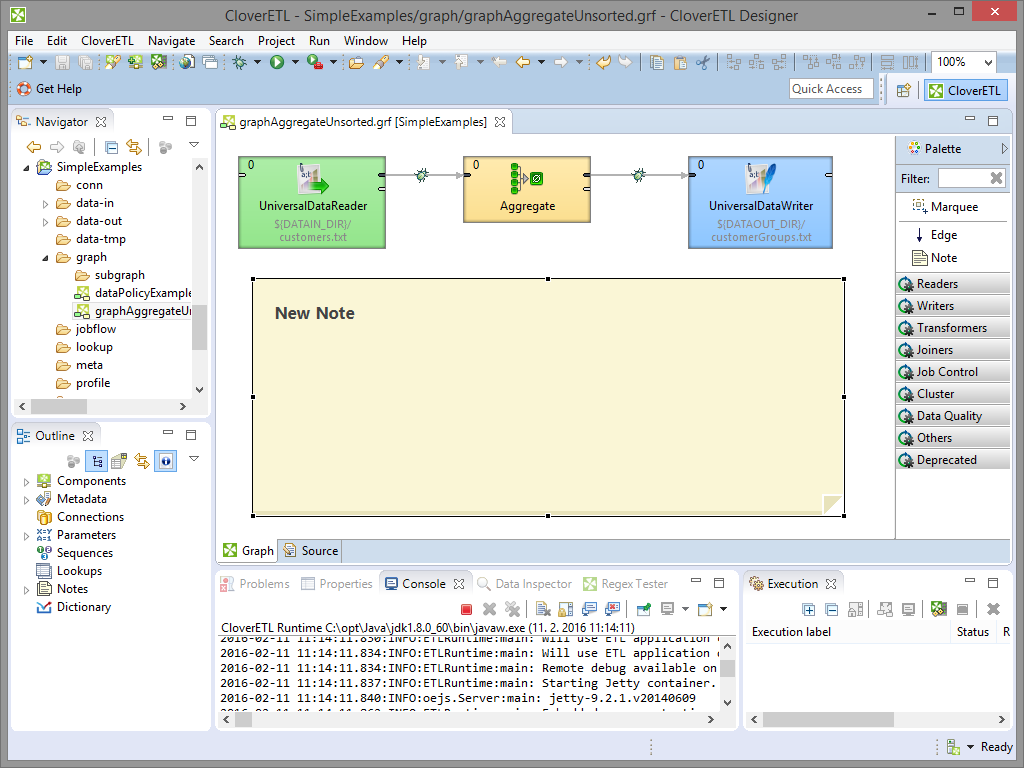The width and height of the screenshot is (1024, 768).
Task: Click the Palette Filter input field
Action: [x=961, y=178]
